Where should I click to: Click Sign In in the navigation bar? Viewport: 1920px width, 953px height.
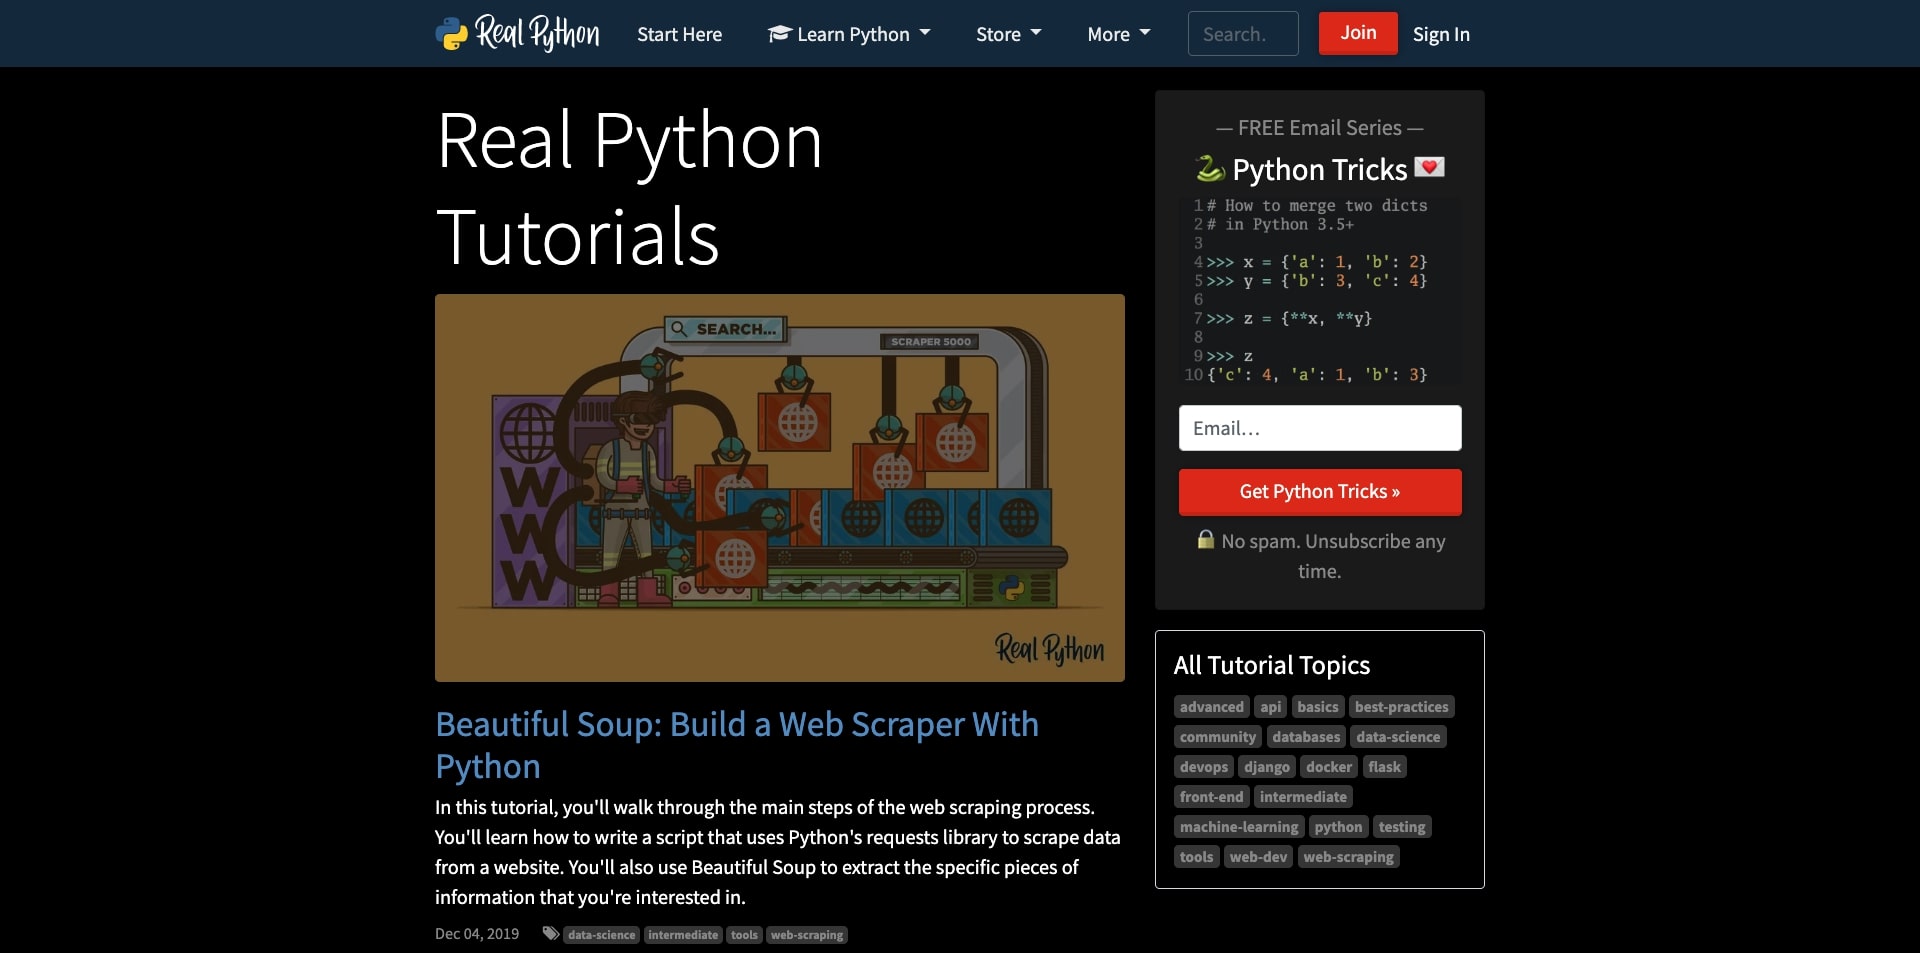pos(1441,33)
